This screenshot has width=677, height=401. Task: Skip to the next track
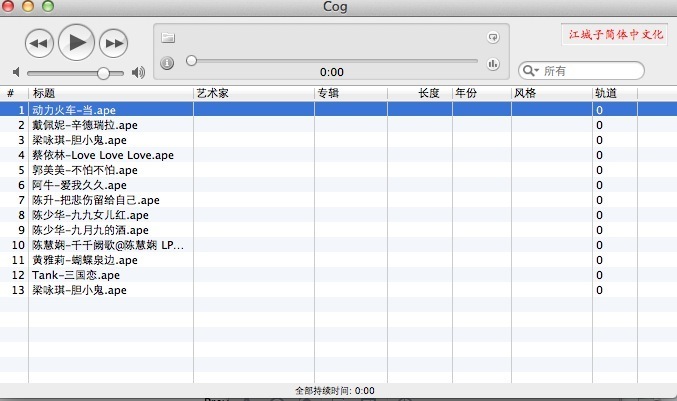coord(115,42)
